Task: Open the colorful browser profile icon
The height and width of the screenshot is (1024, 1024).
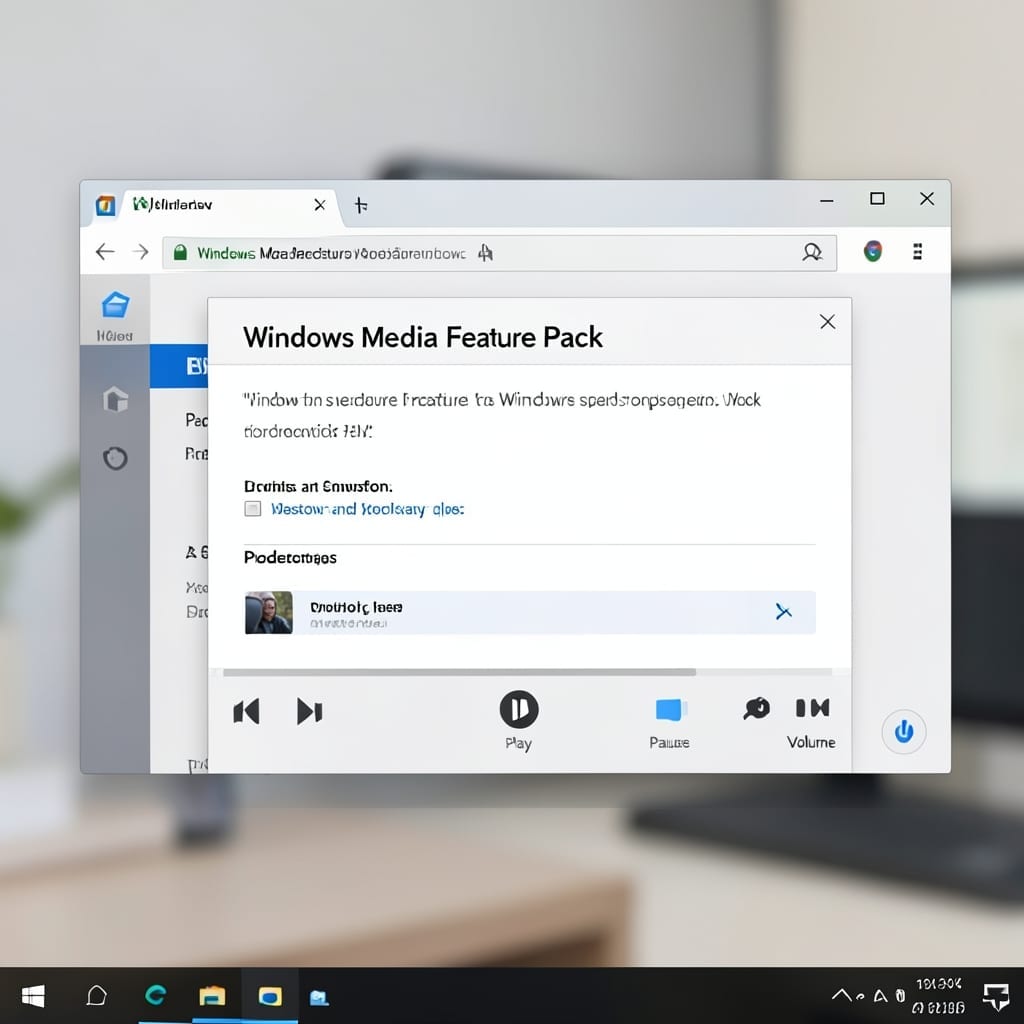Action: (x=872, y=251)
